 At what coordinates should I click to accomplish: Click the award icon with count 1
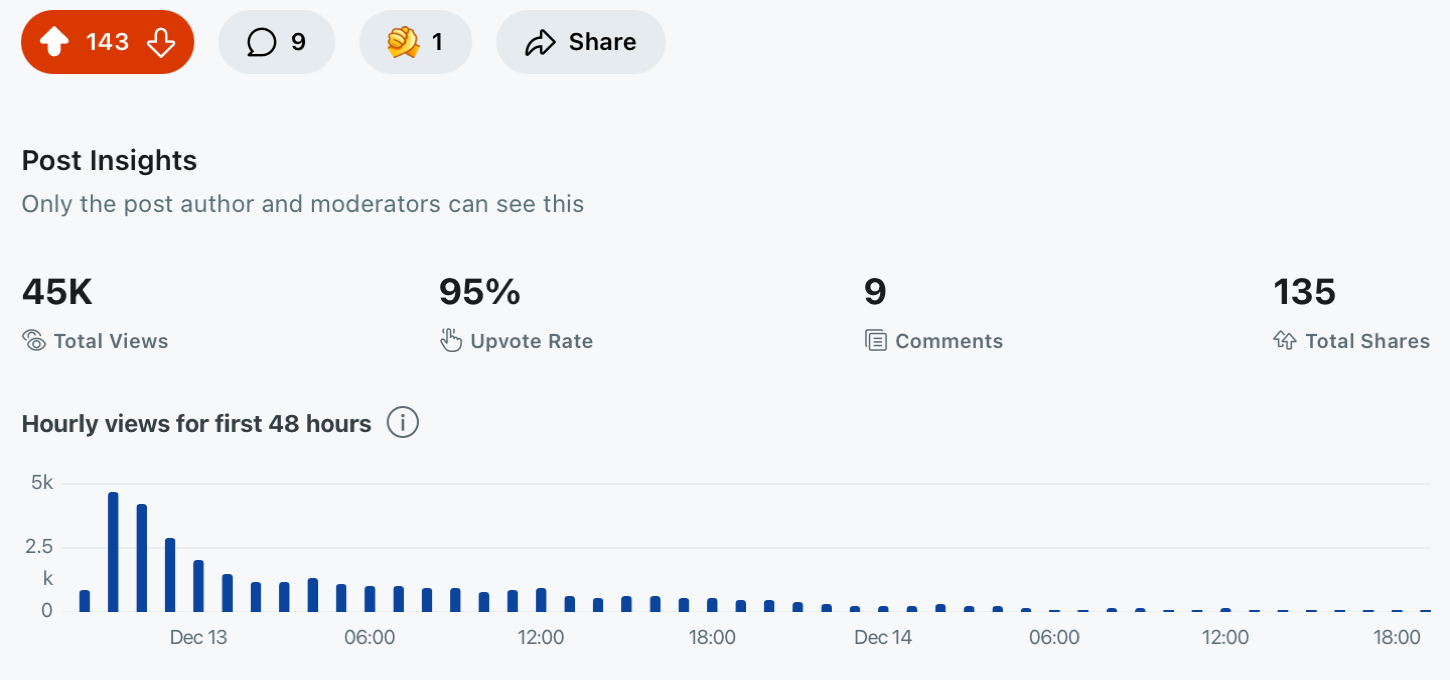(x=403, y=42)
